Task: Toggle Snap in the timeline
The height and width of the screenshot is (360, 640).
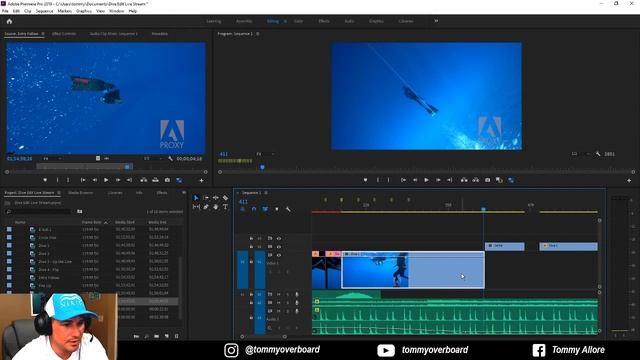Action: [x=254, y=209]
